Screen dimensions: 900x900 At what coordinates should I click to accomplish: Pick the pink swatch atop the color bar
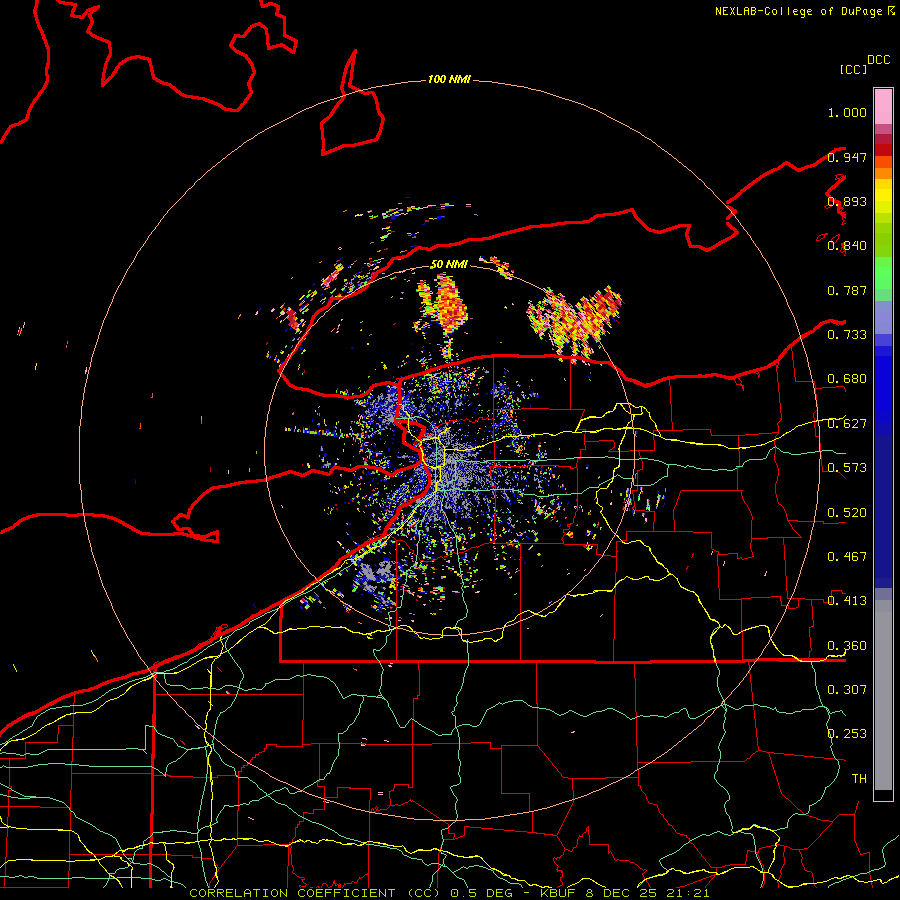[883, 106]
